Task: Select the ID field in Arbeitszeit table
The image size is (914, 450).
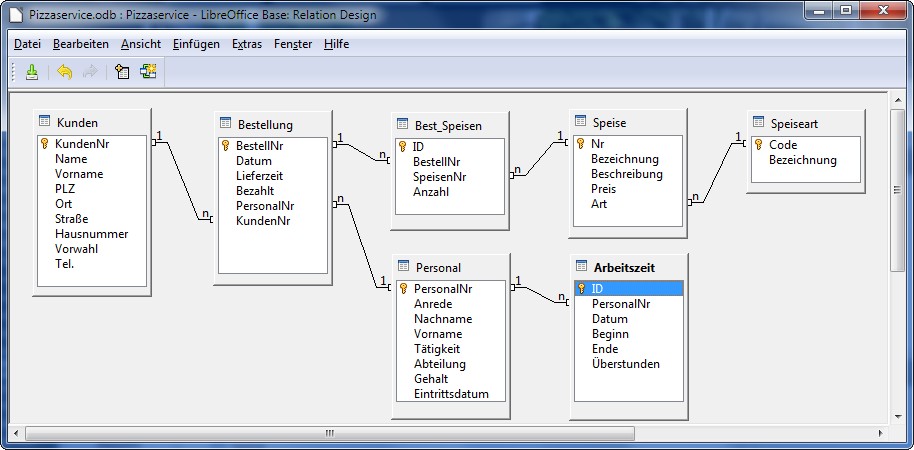Action: pos(597,289)
